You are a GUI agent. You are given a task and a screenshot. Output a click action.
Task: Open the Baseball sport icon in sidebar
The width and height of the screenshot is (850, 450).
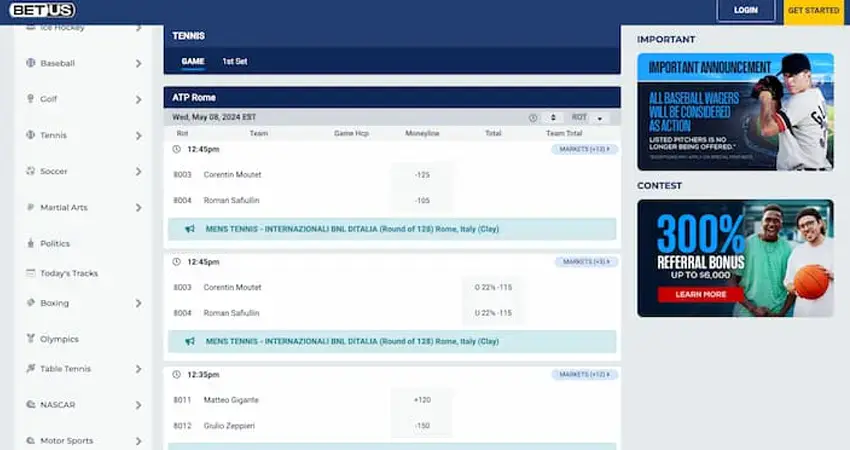(x=30, y=63)
